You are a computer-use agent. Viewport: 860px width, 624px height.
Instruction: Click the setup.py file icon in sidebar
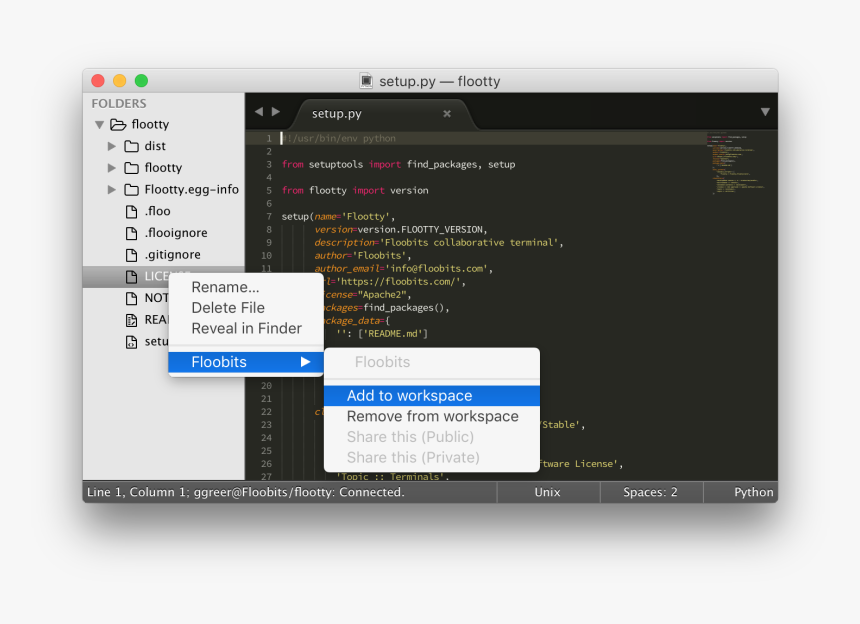(x=131, y=341)
